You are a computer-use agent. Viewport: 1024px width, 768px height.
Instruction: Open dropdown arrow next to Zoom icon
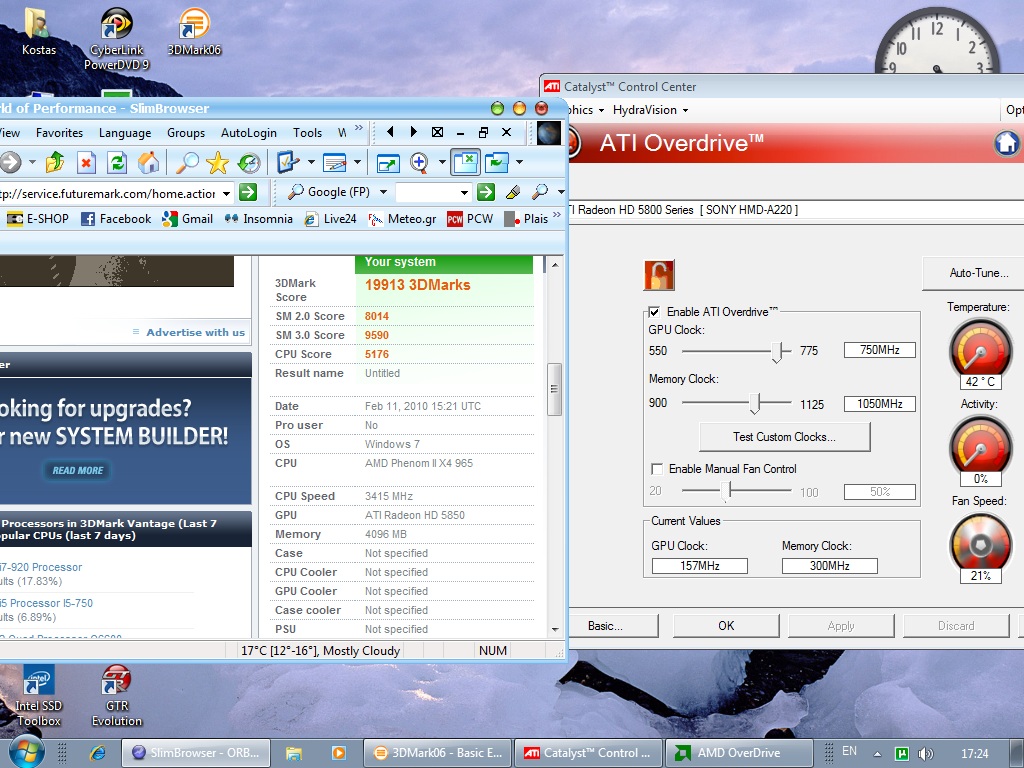pos(442,162)
